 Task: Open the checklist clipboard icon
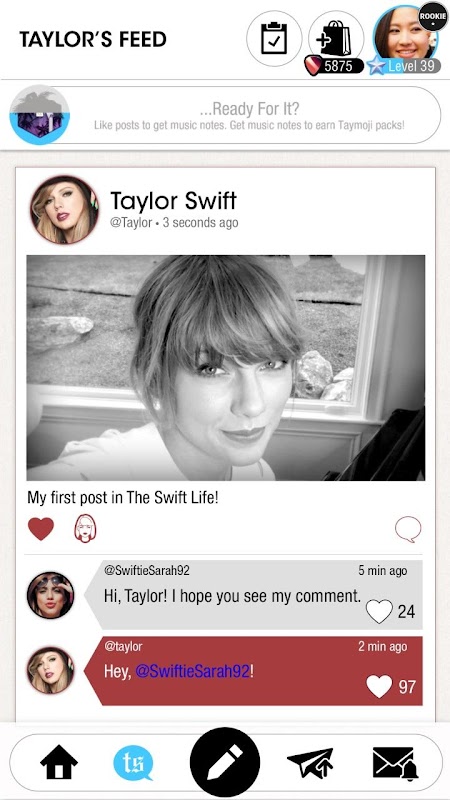273,38
